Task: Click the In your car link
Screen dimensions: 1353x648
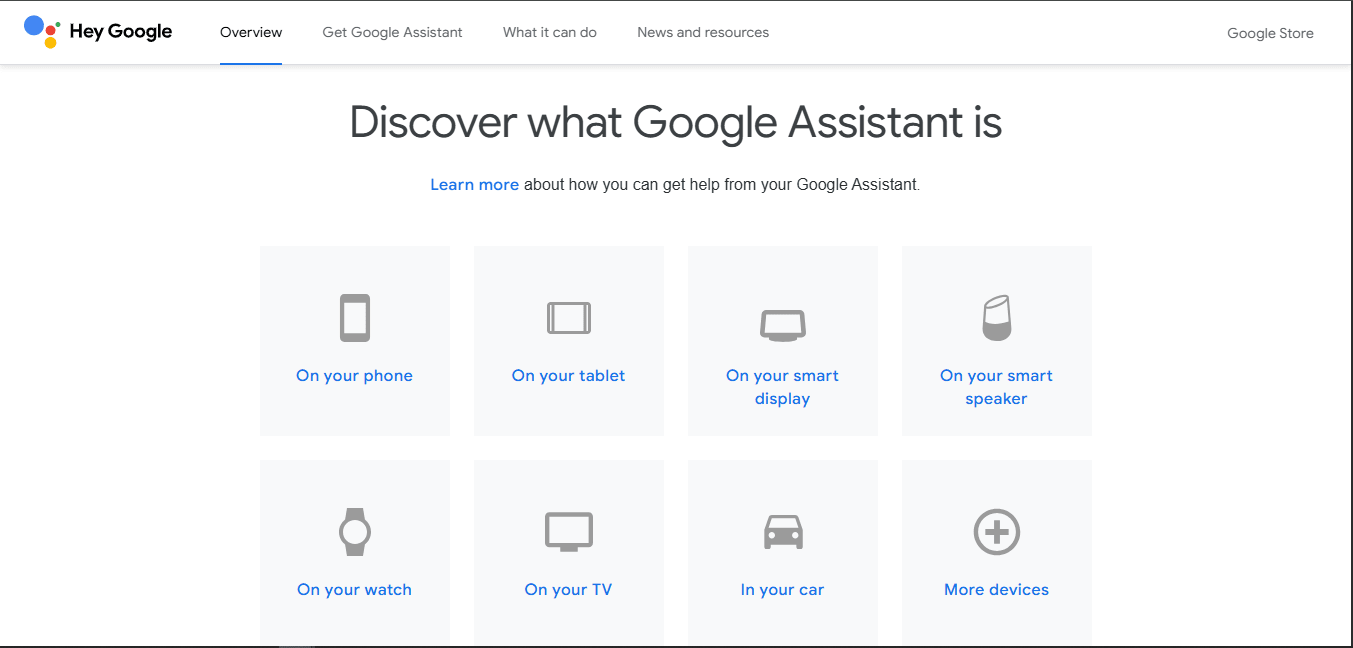Action: [x=782, y=589]
